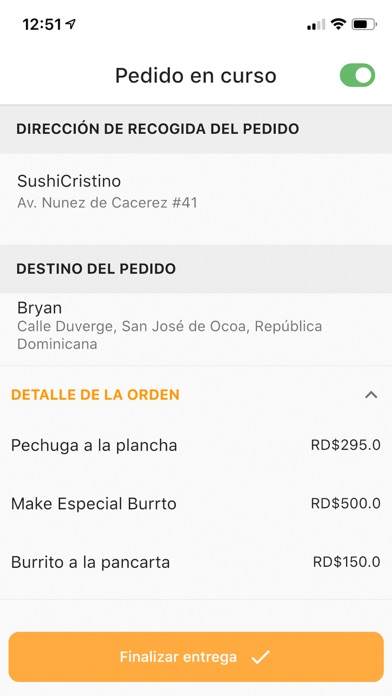This screenshot has width=392, height=696.
Task: Select the Make Especial Burrto item
Action: coord(196,504)
